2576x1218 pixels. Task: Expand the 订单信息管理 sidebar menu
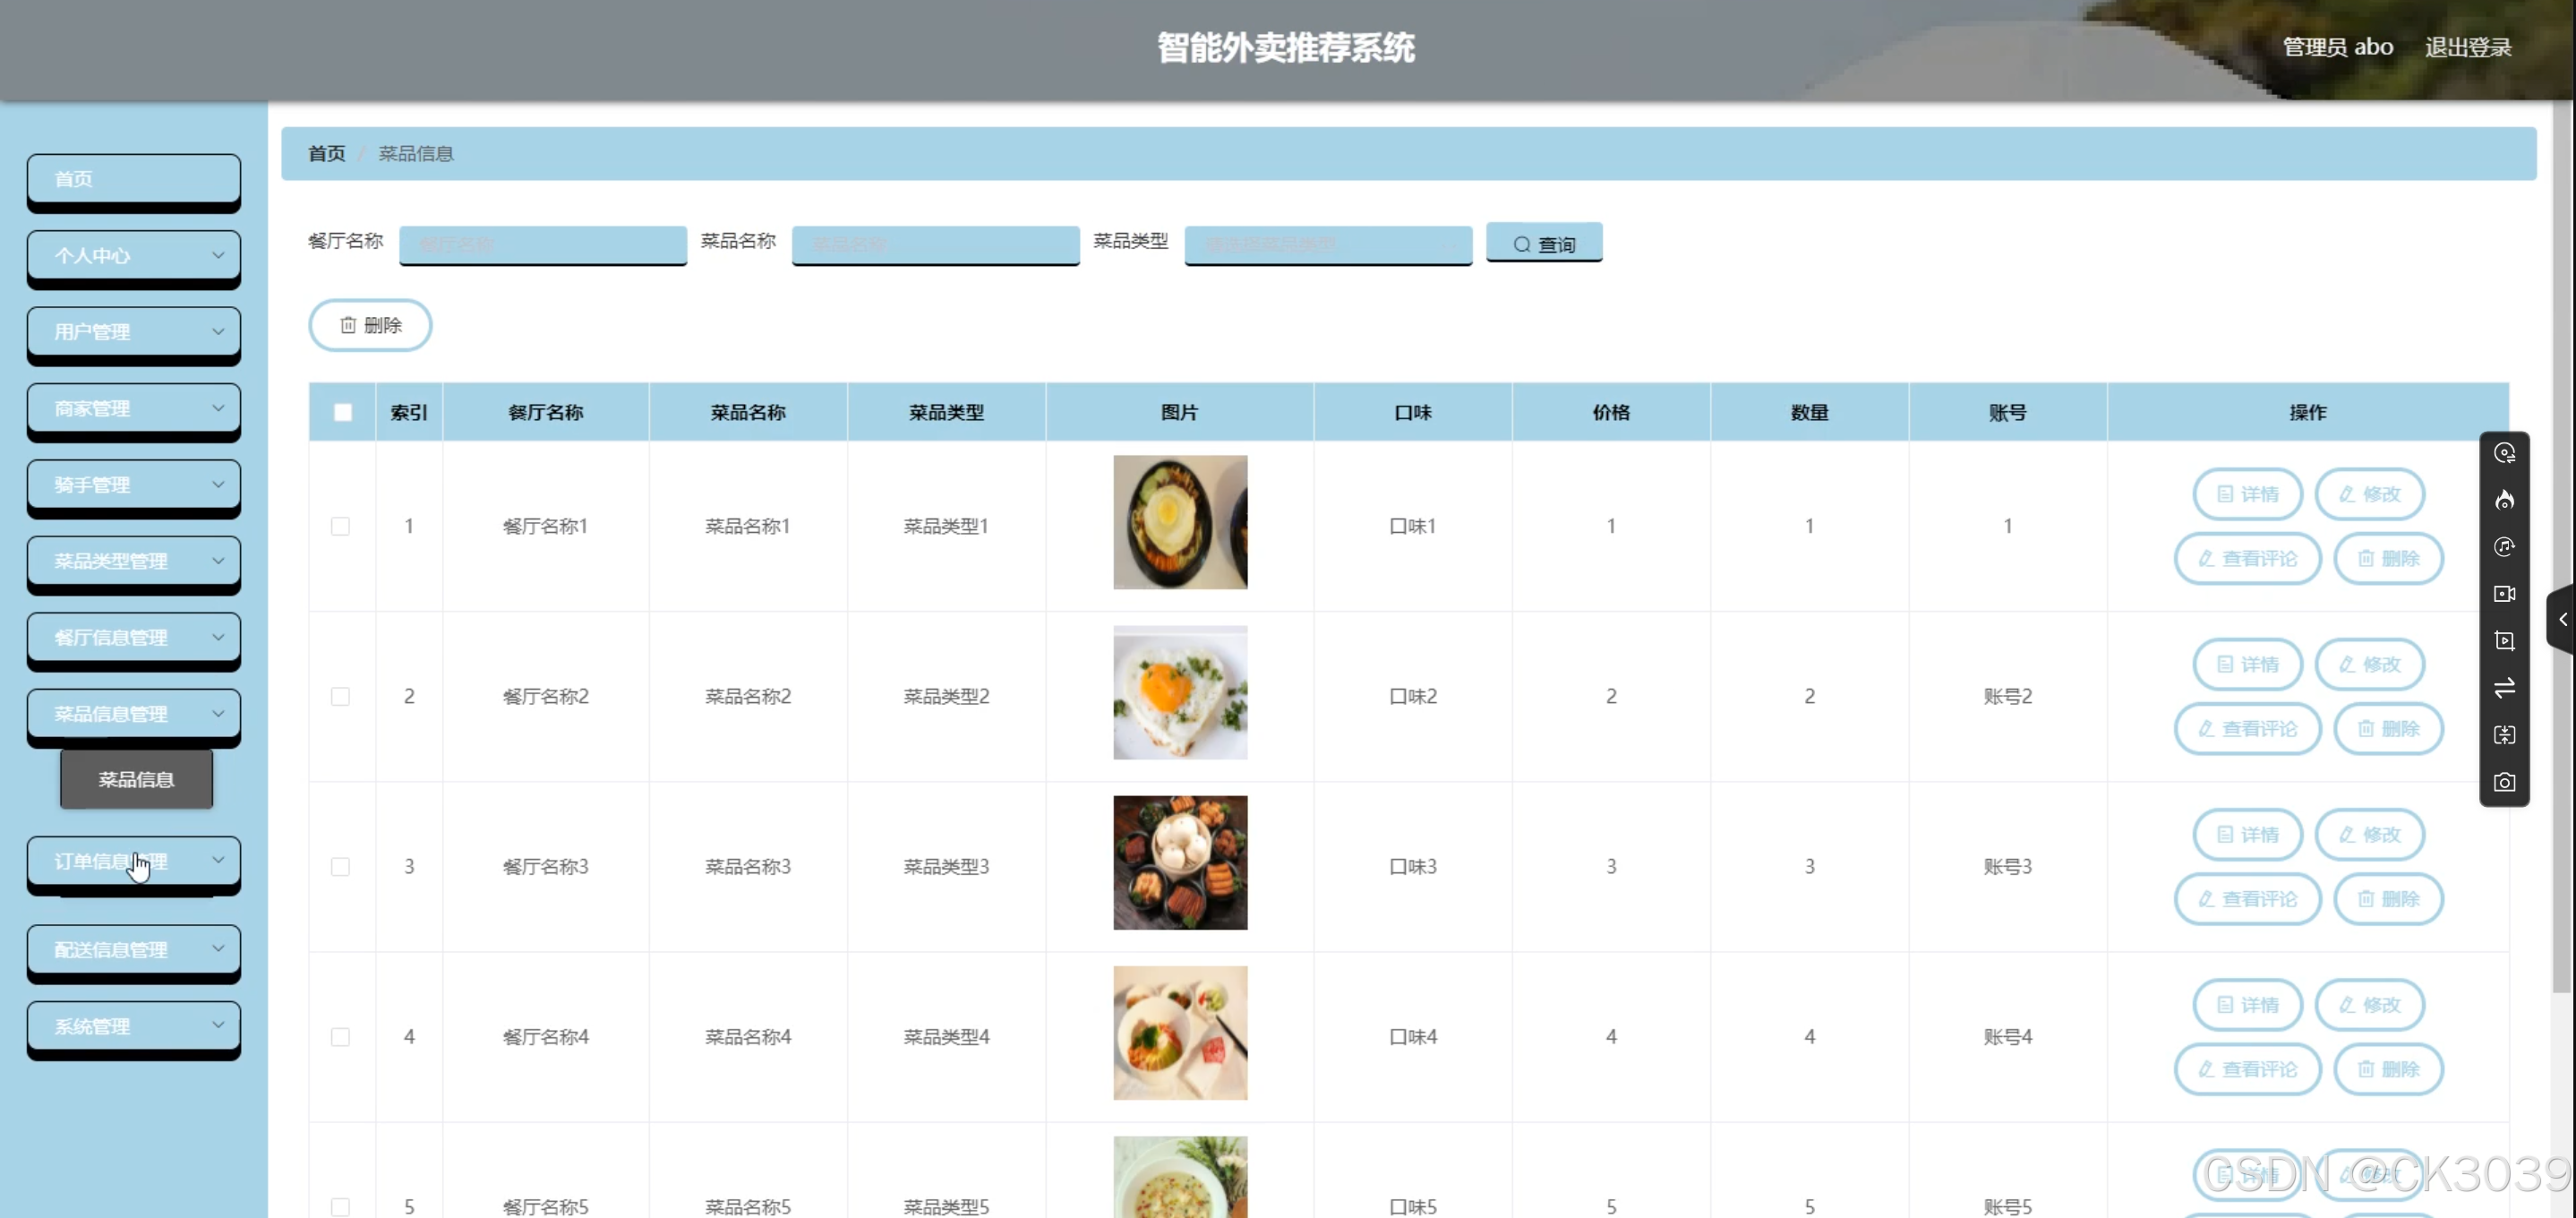tap(134, 861)
